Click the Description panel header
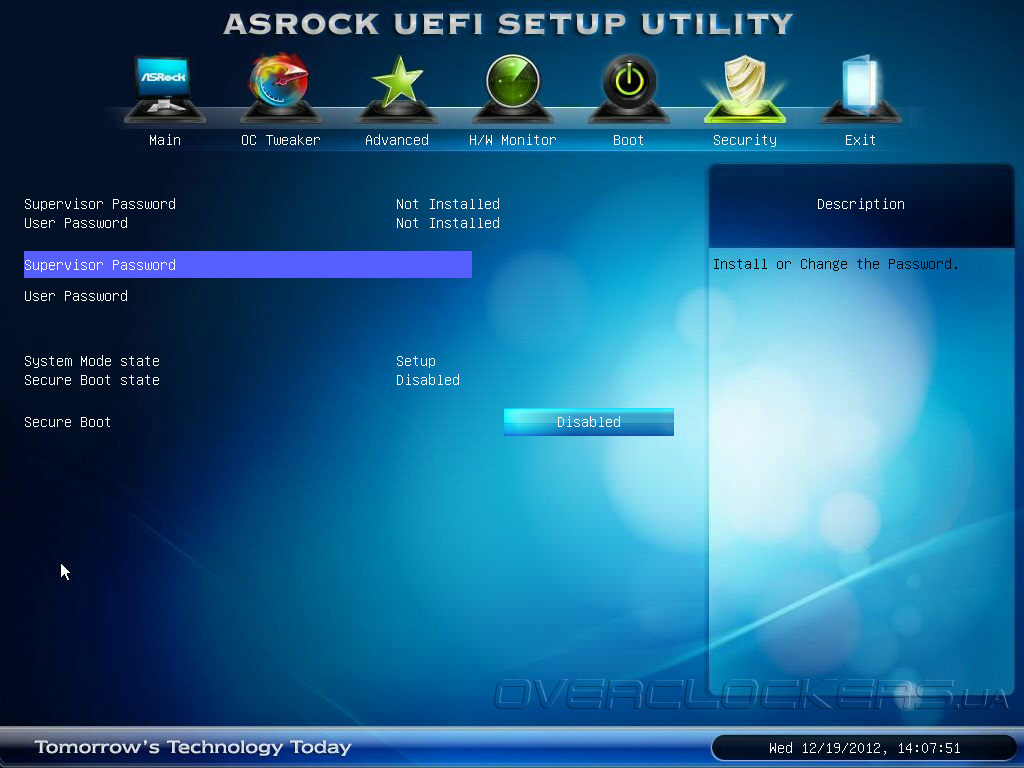 pos(861,204)
